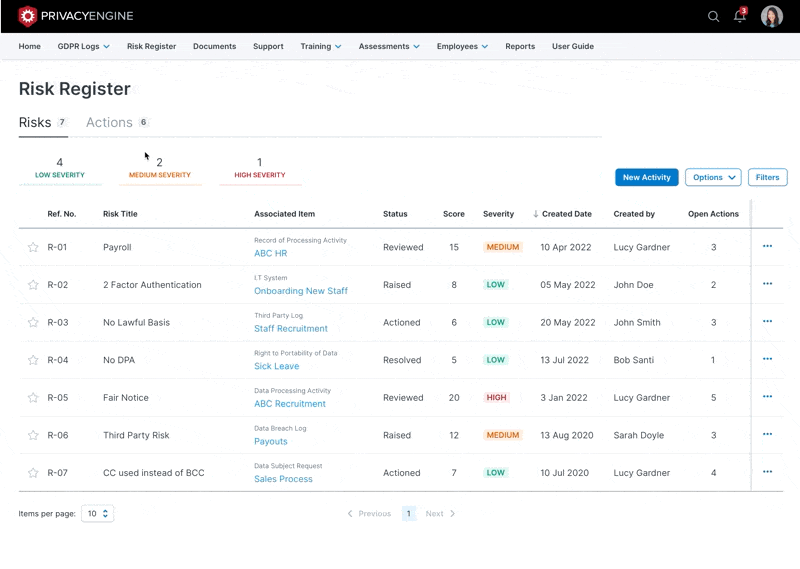Go to the previous page chevron
The width and height of the screenshot is (800, 569).
click(x=350, y=514)
